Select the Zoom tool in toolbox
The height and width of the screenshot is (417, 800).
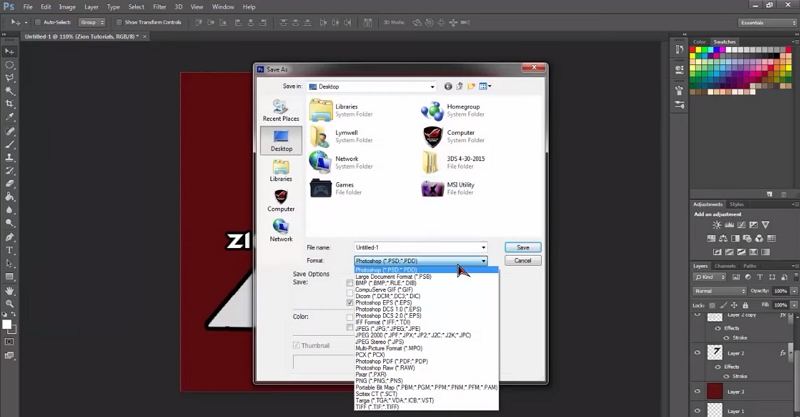(x=9, y=304)
